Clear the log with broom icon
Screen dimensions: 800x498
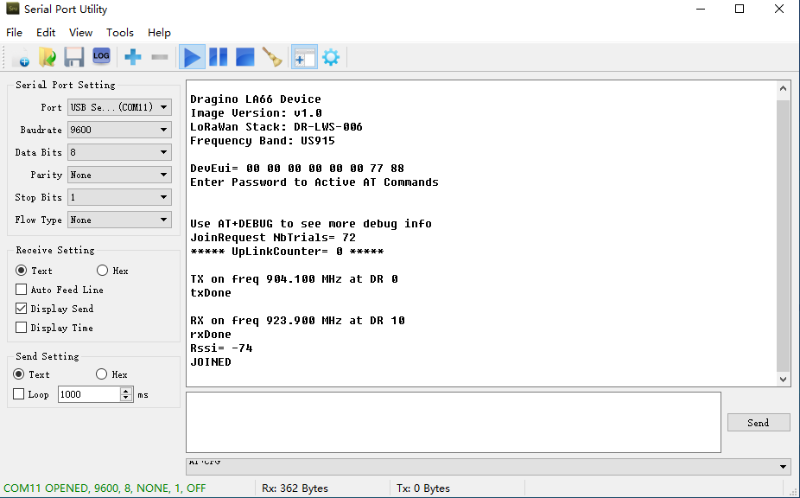point(272,57)
